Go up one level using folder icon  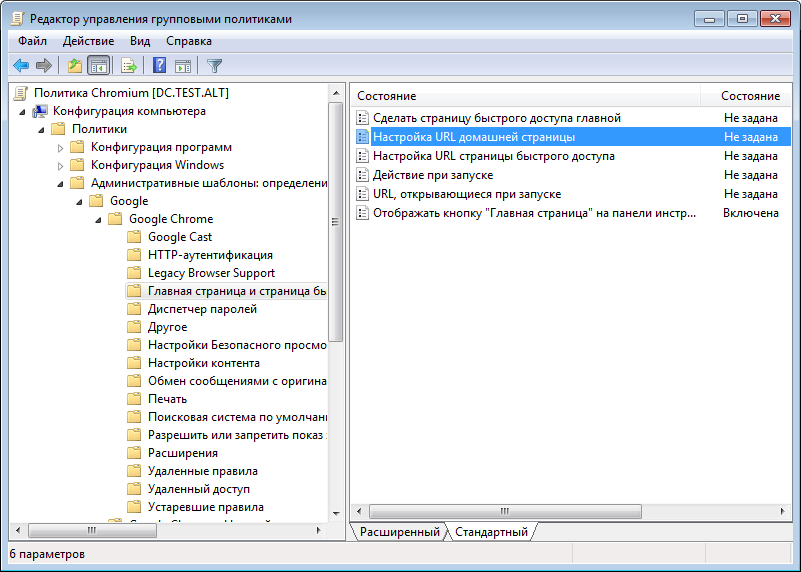(74, 66)
